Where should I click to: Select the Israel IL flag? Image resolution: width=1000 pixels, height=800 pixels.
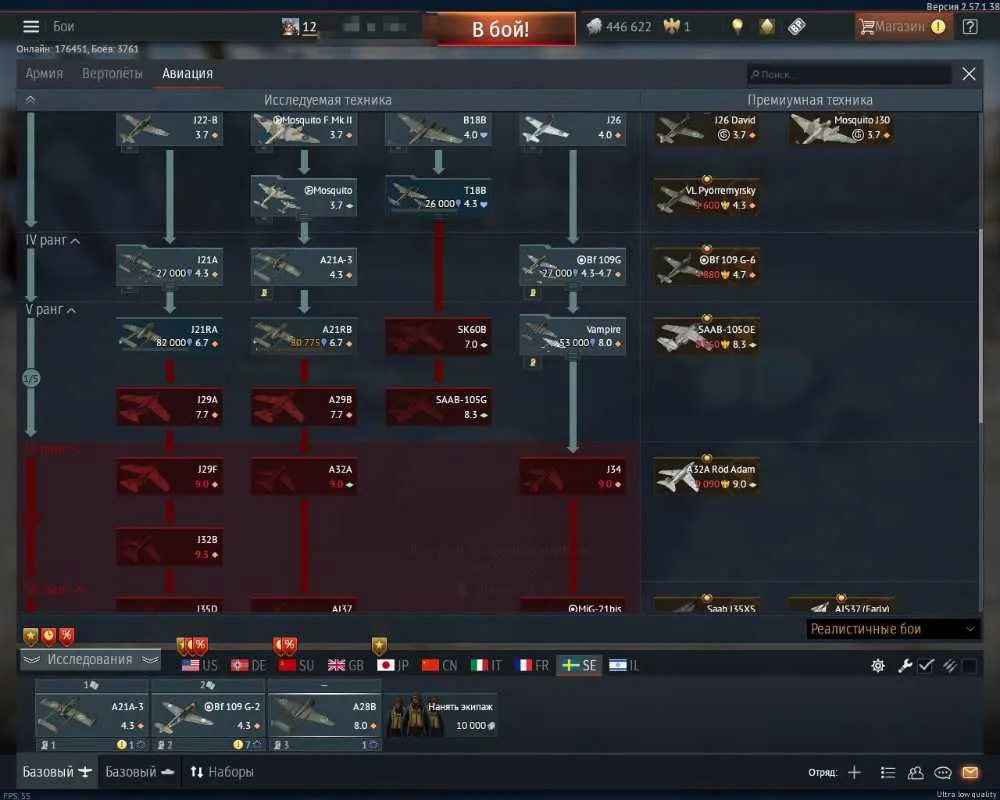coord(624,666)
